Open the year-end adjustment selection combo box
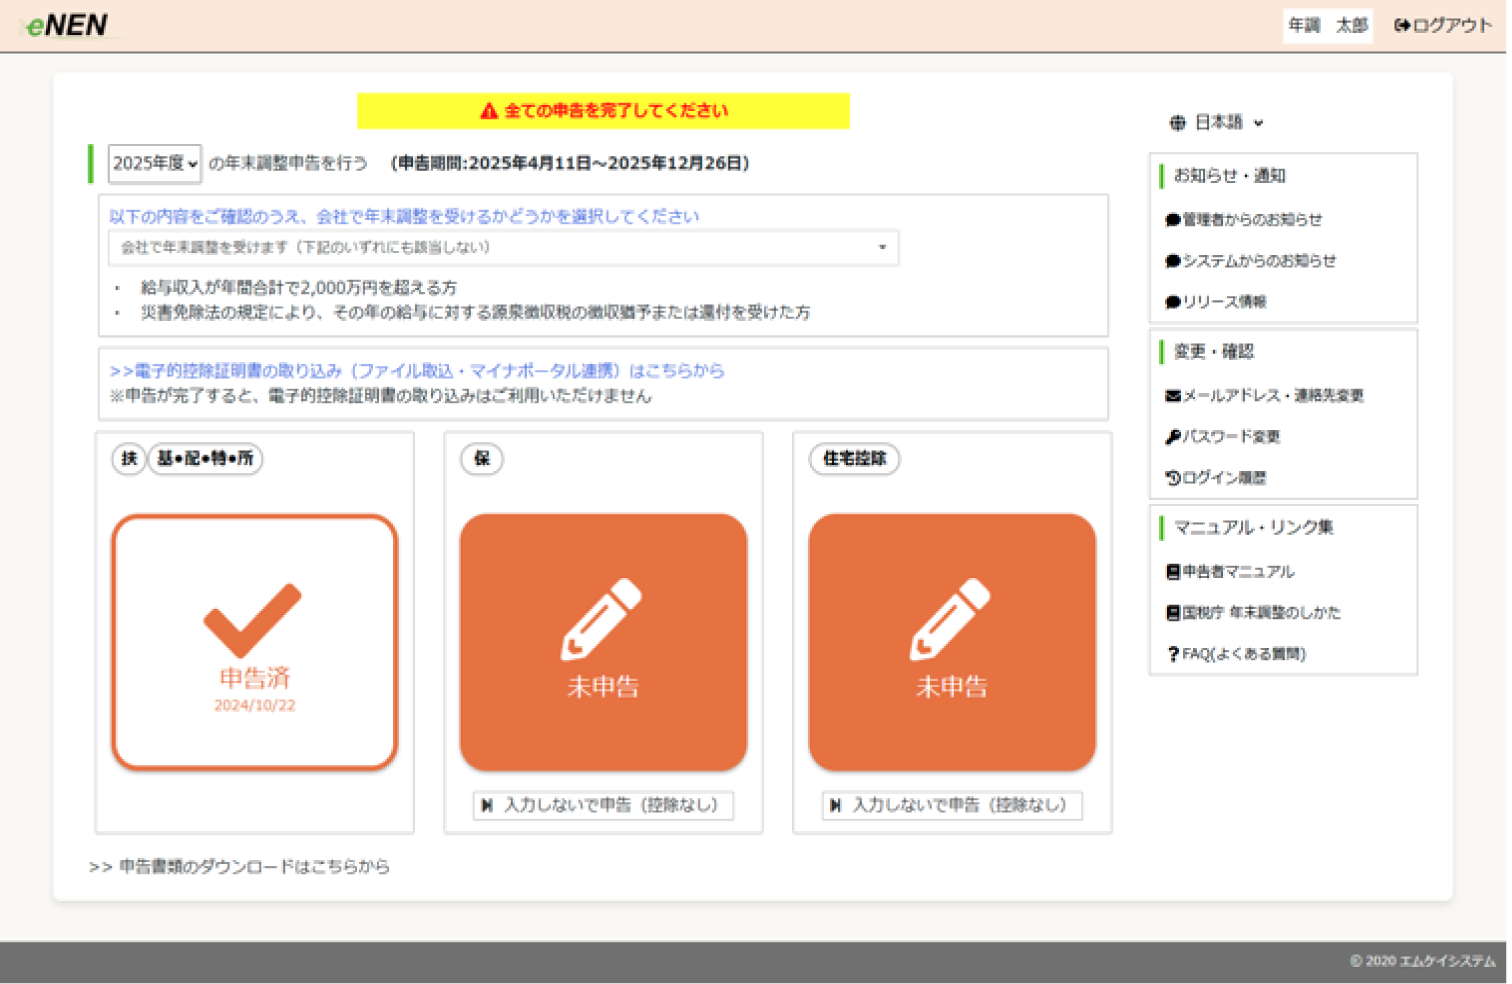Screen dimensions: 1512x984 [503, 247]
